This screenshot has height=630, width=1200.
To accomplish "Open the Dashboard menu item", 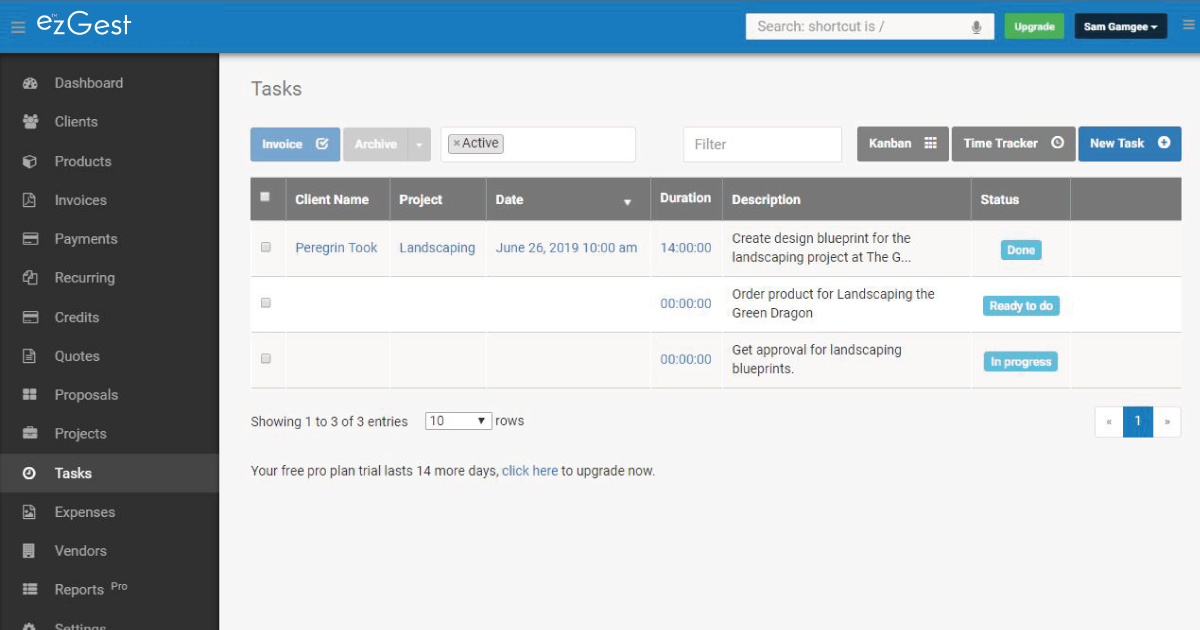I will pos(89,83).
